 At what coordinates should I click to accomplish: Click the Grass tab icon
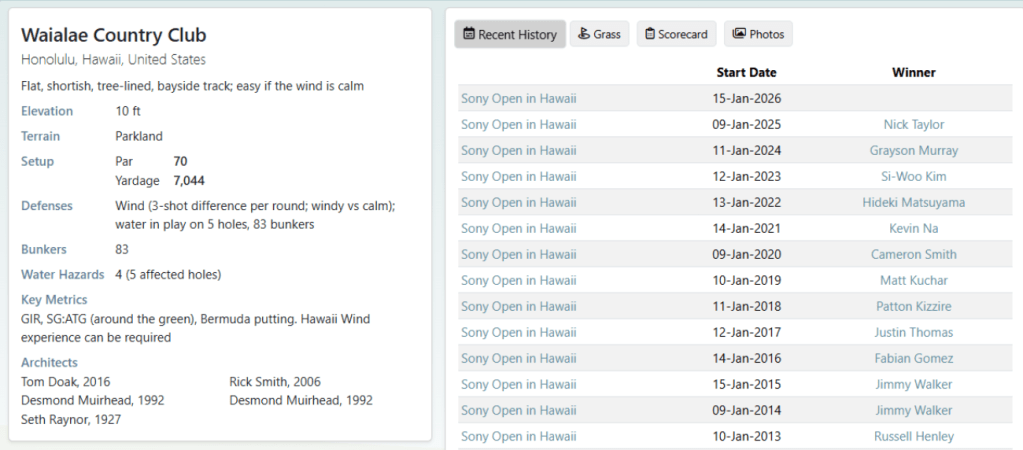[584, 34]
